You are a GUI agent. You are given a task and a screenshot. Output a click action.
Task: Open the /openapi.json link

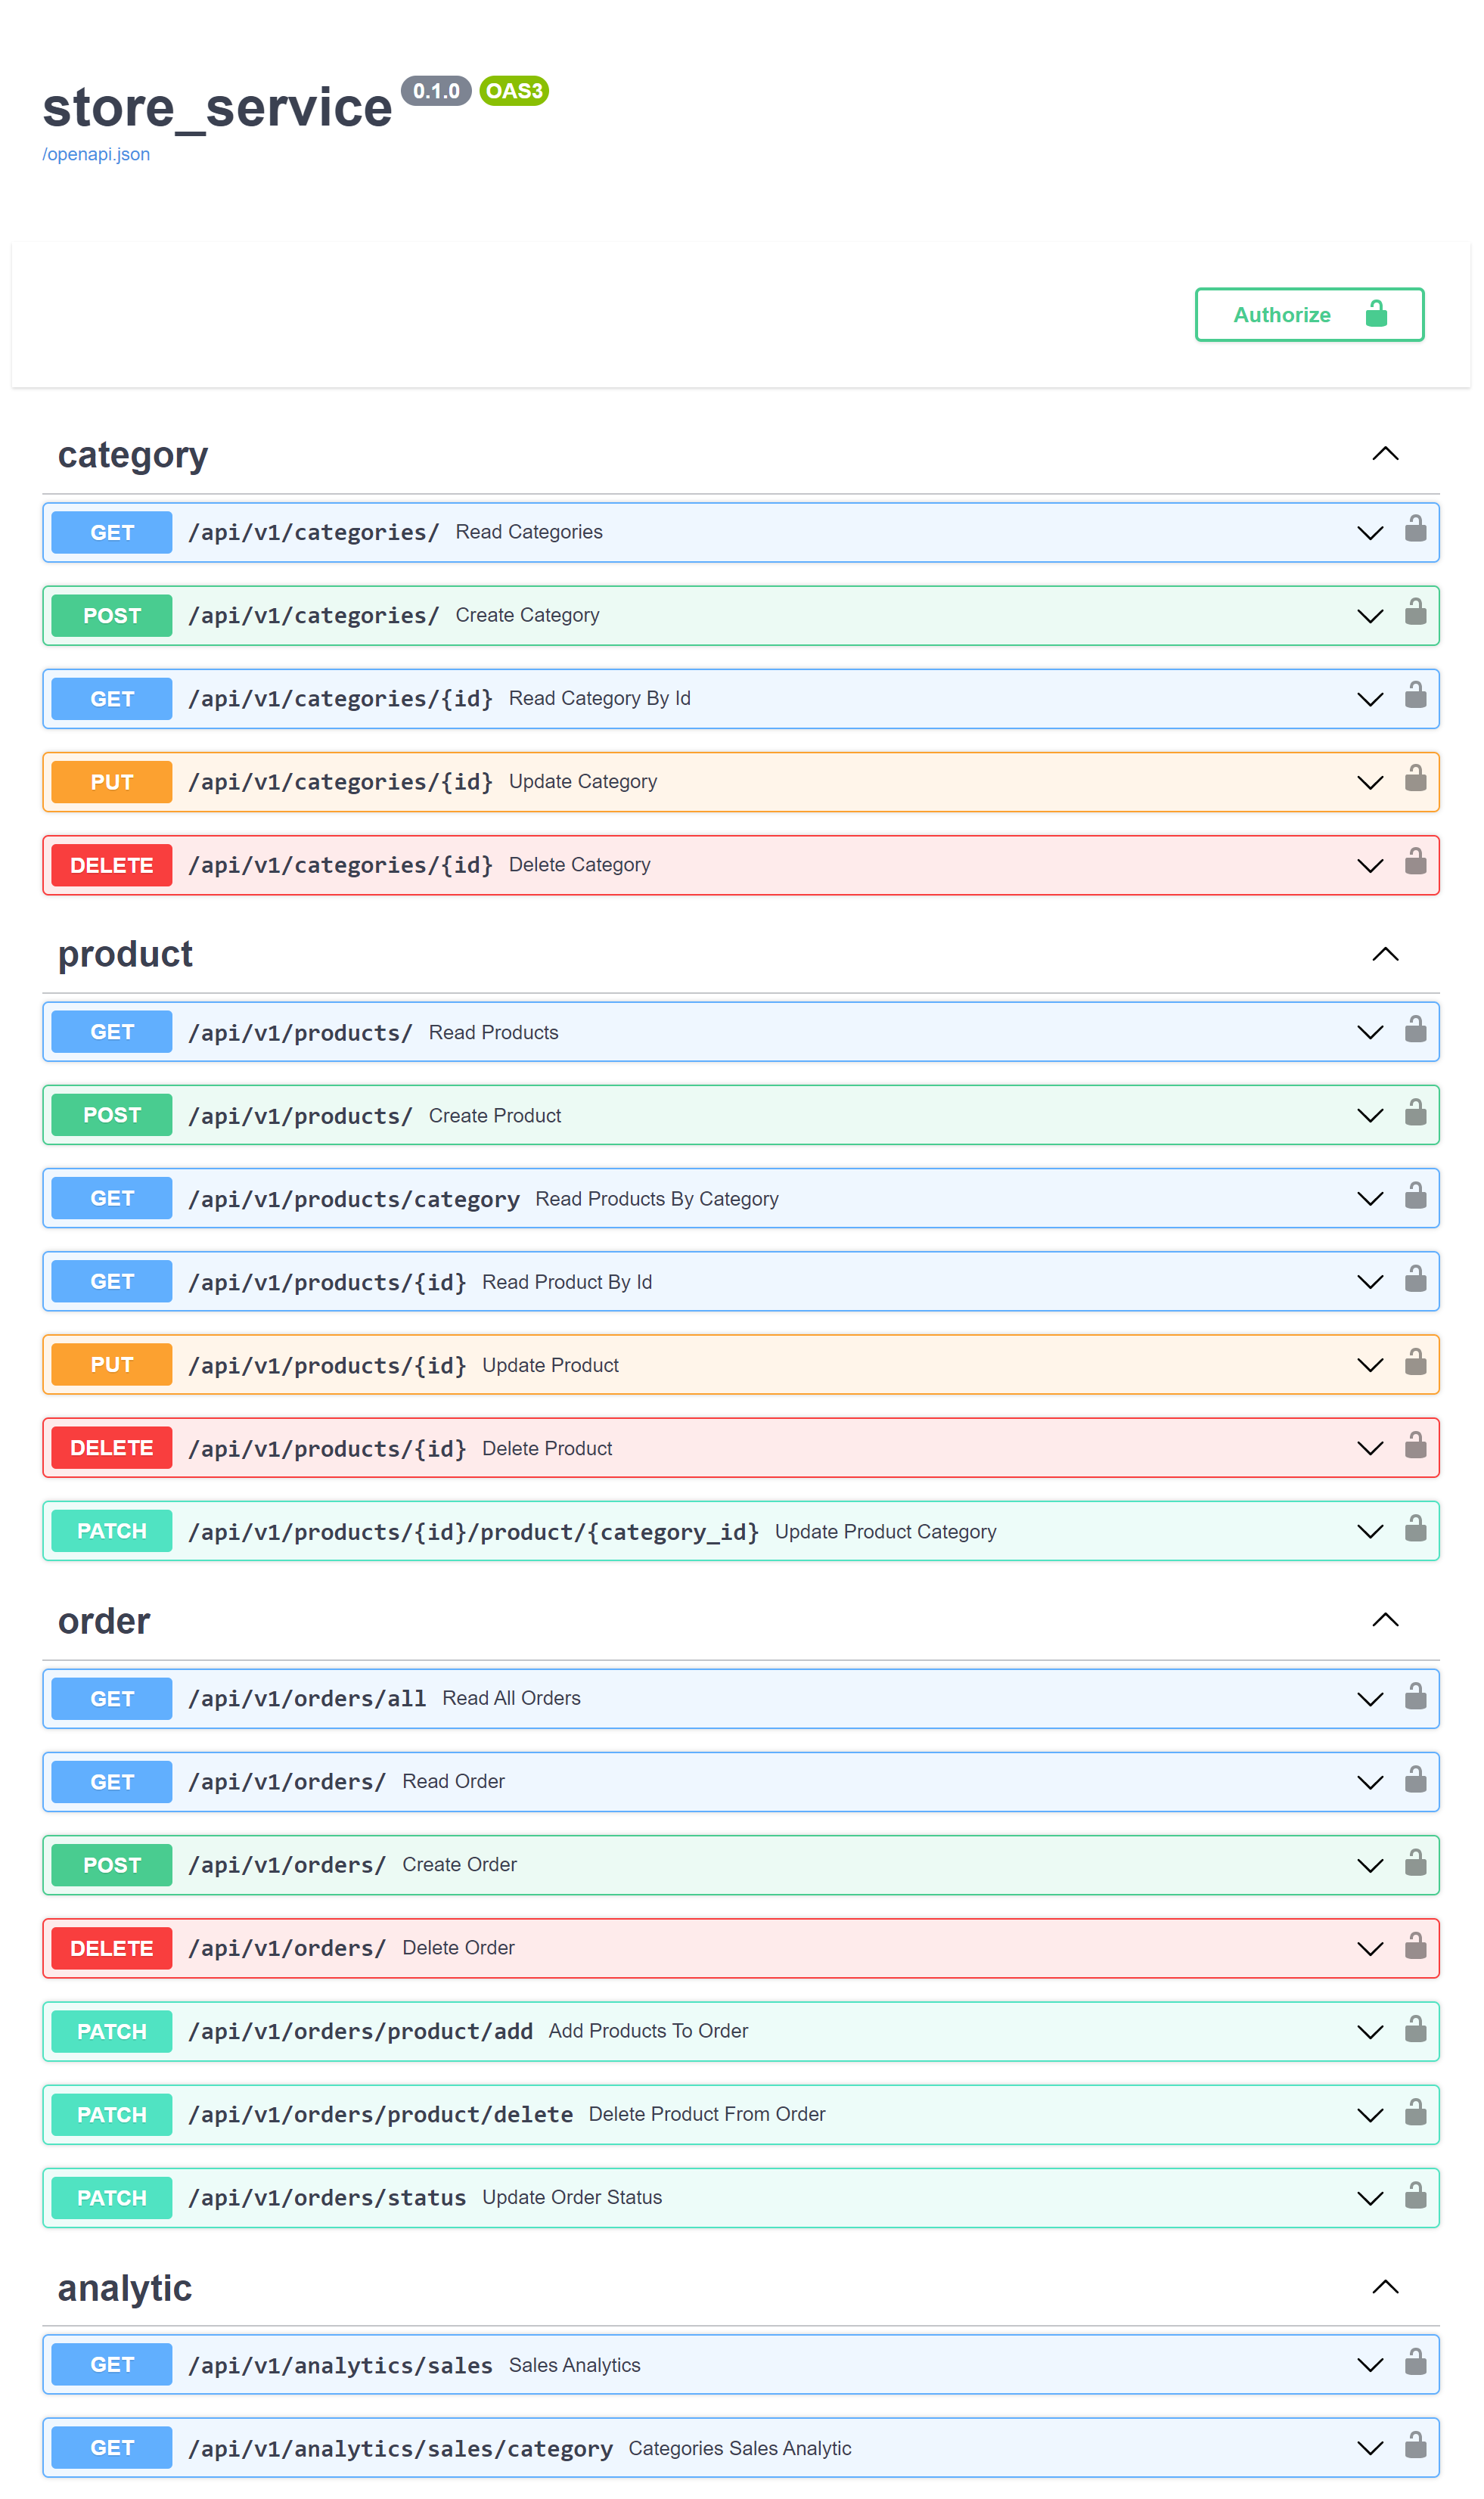[x=96, y=154]
